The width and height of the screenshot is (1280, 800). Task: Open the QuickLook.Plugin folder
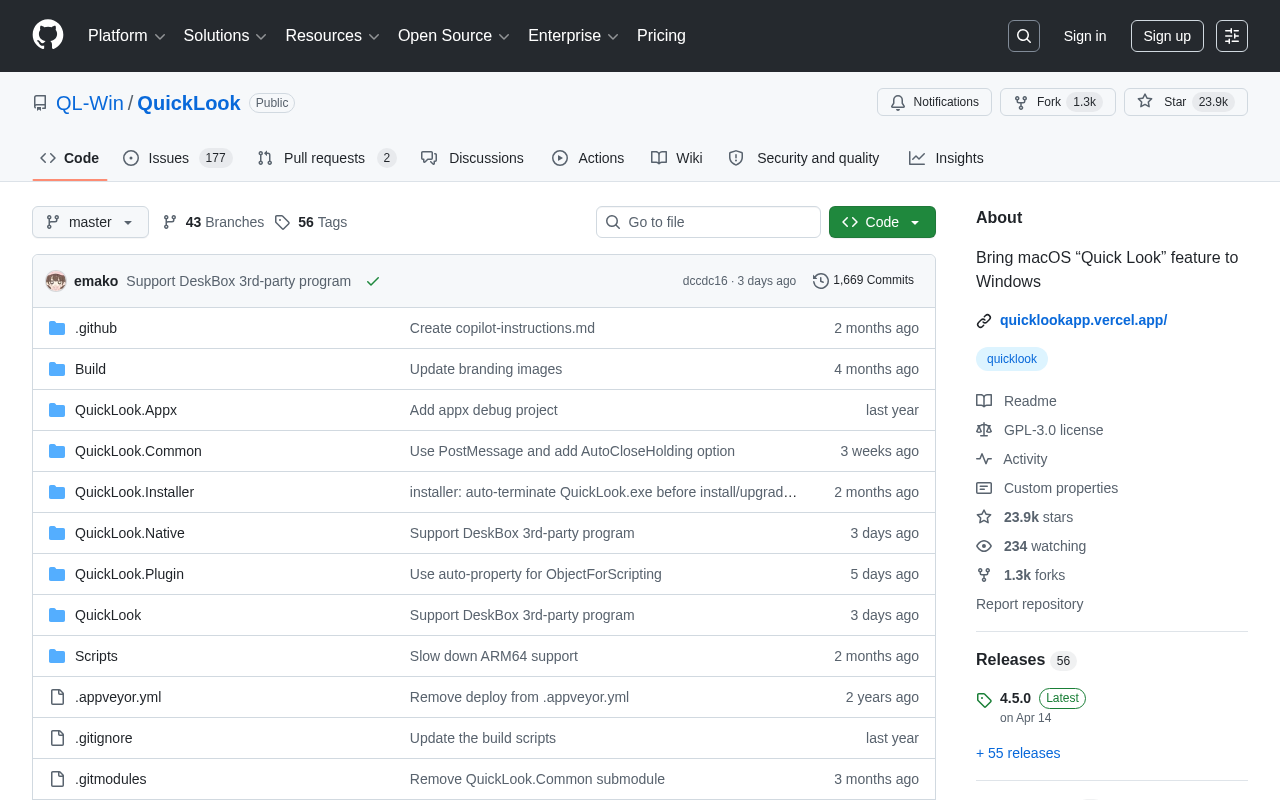coord(129,574)
